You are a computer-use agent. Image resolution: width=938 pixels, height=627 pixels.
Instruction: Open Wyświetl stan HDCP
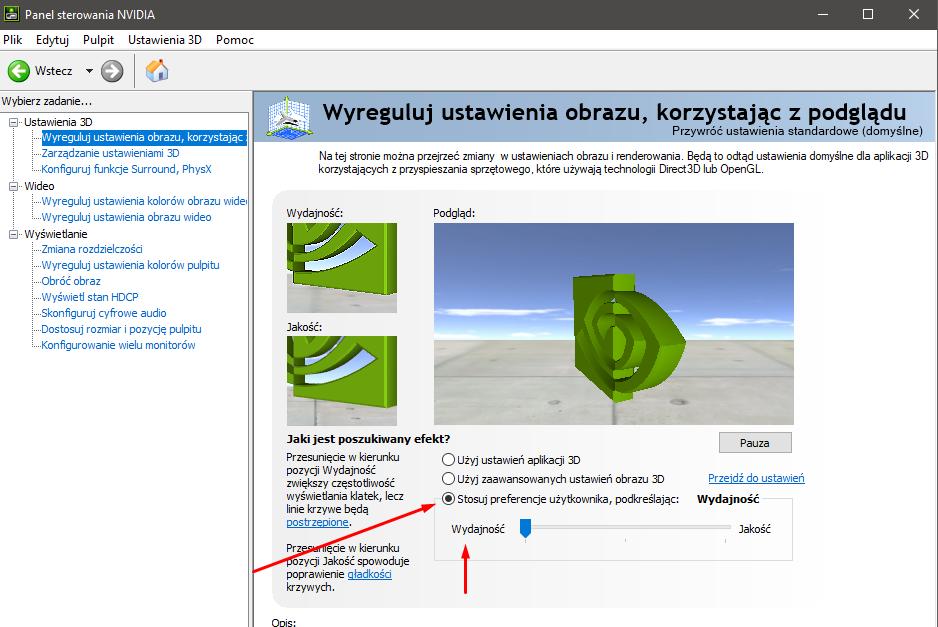tap(90, 297)
